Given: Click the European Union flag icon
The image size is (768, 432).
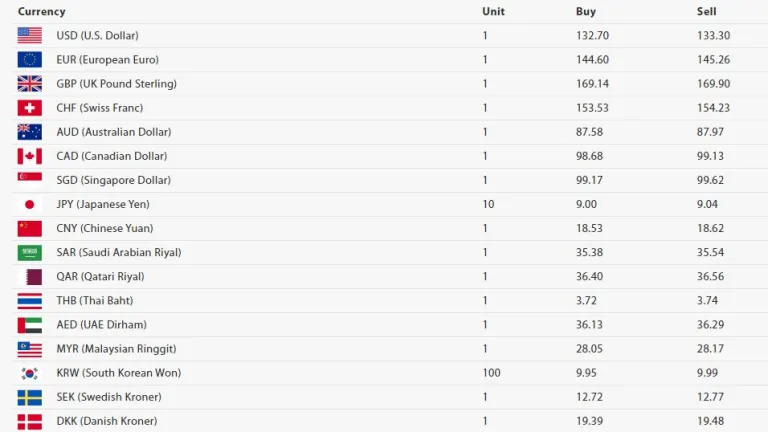Looking at the screenshot, I should [x=29, y=59].
